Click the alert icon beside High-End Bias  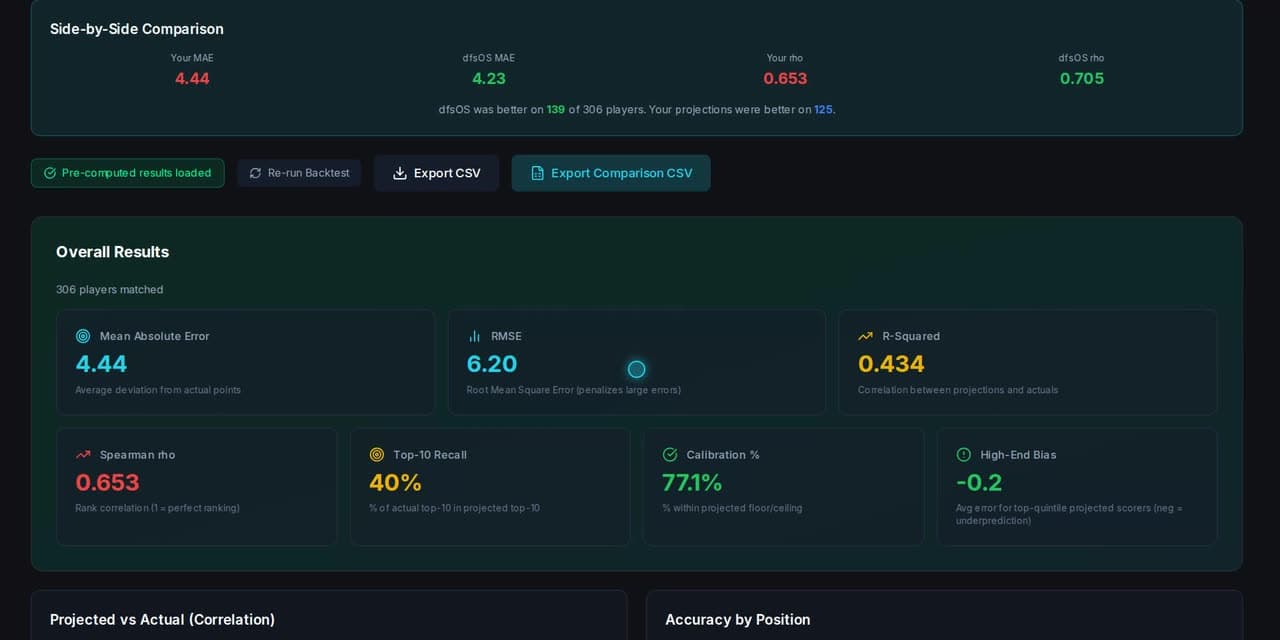pos(963,454)
